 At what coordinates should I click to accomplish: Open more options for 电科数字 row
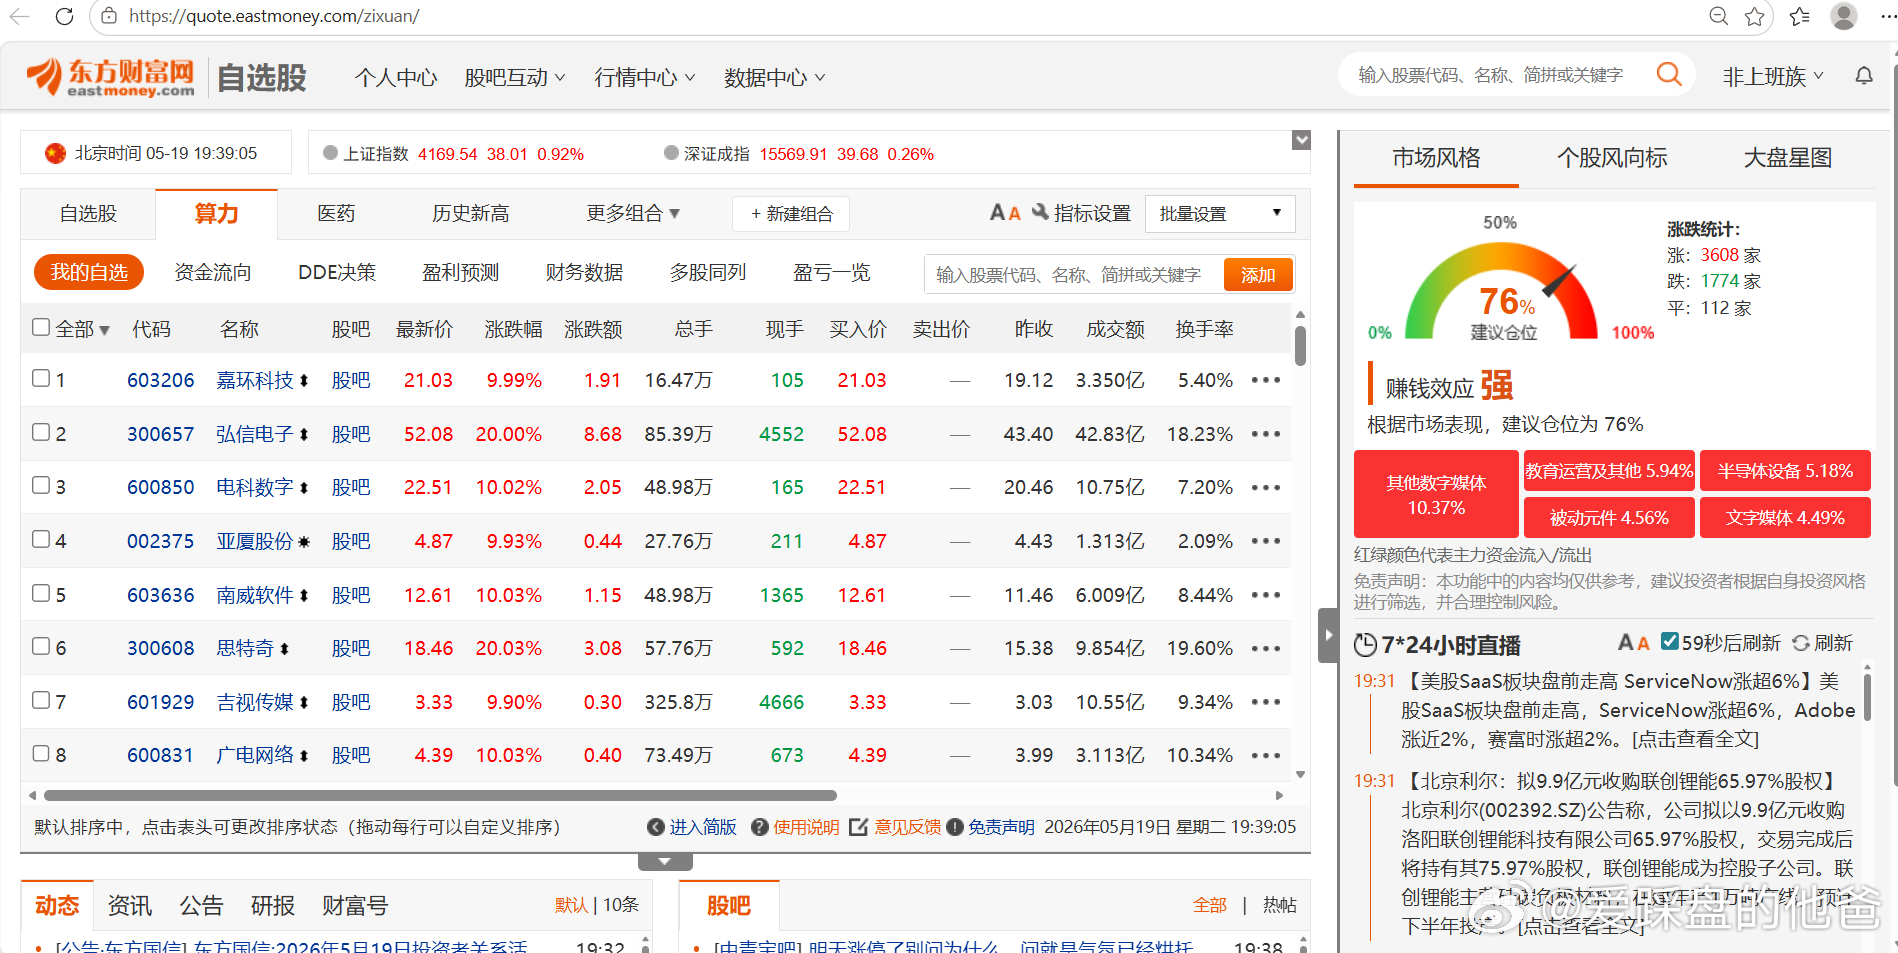[x=1266, y=487]
